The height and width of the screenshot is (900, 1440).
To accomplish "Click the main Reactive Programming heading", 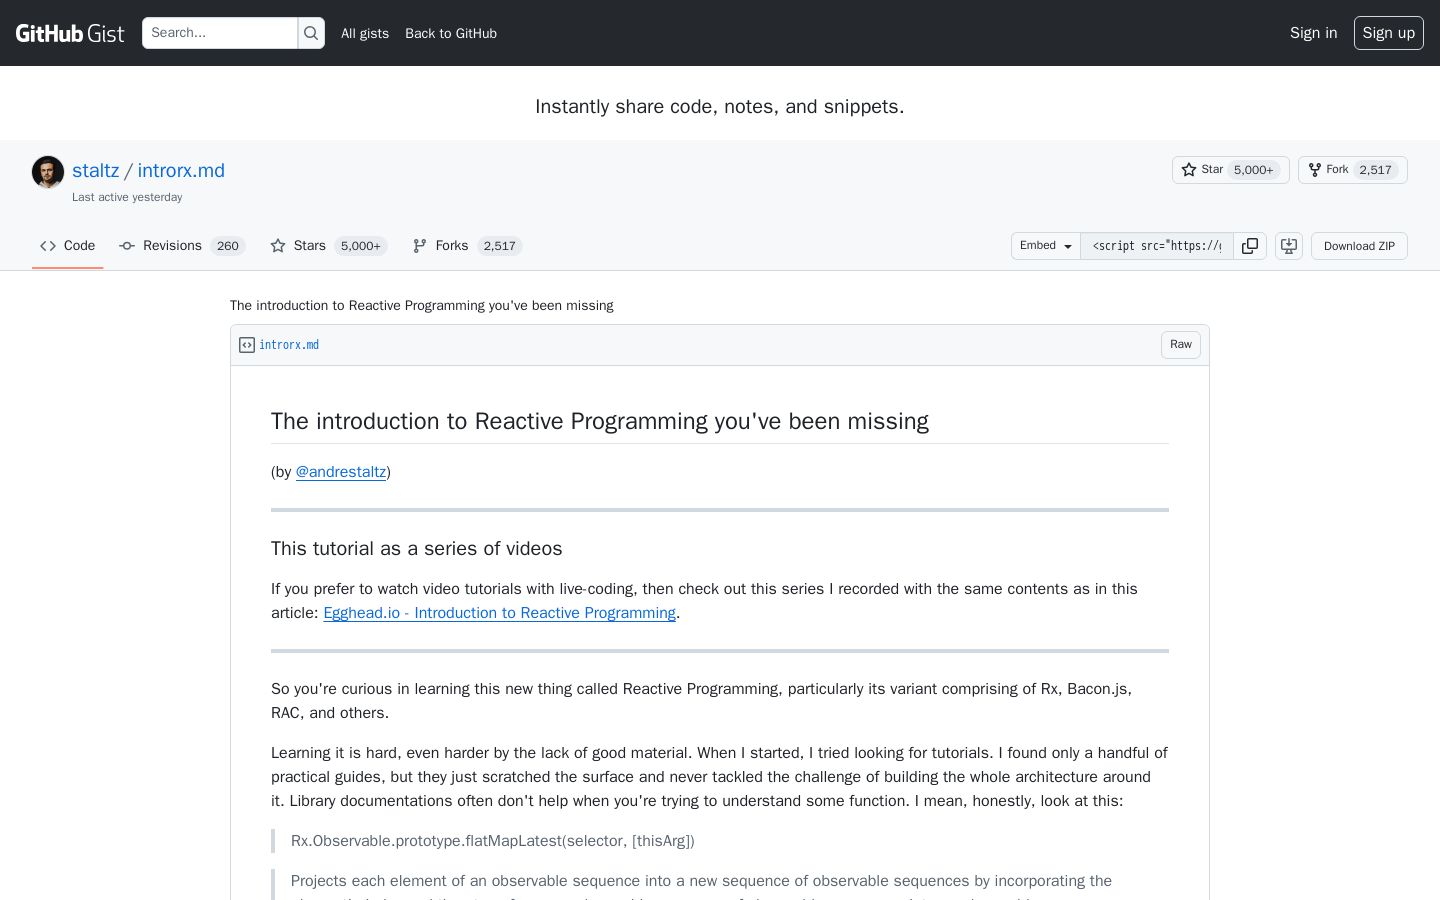I will tap(600, 421).
